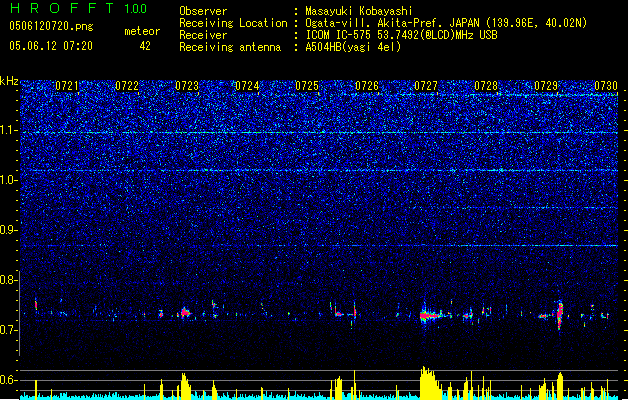Select the 0725 time label

pos(307,86)
